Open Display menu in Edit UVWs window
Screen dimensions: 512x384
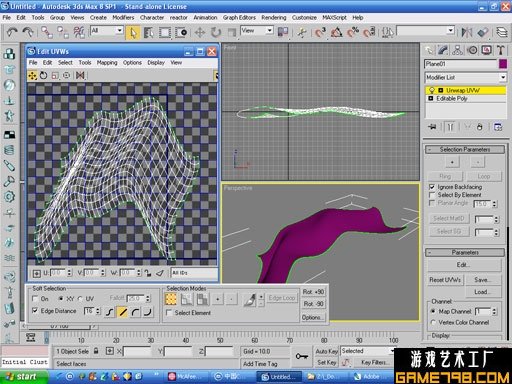point(156,62)
